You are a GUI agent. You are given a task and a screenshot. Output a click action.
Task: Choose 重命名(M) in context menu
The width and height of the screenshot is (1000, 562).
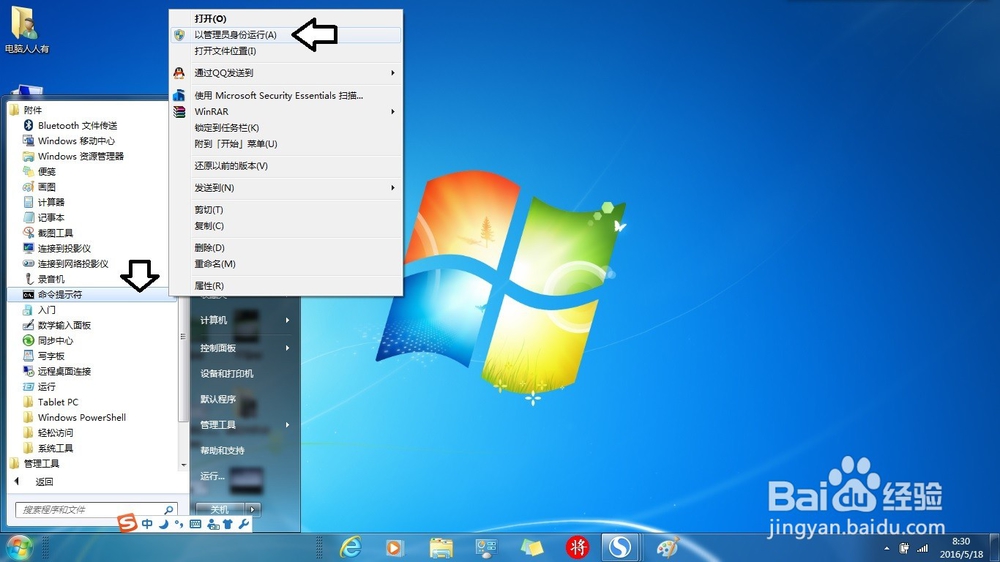click(286, 263)
